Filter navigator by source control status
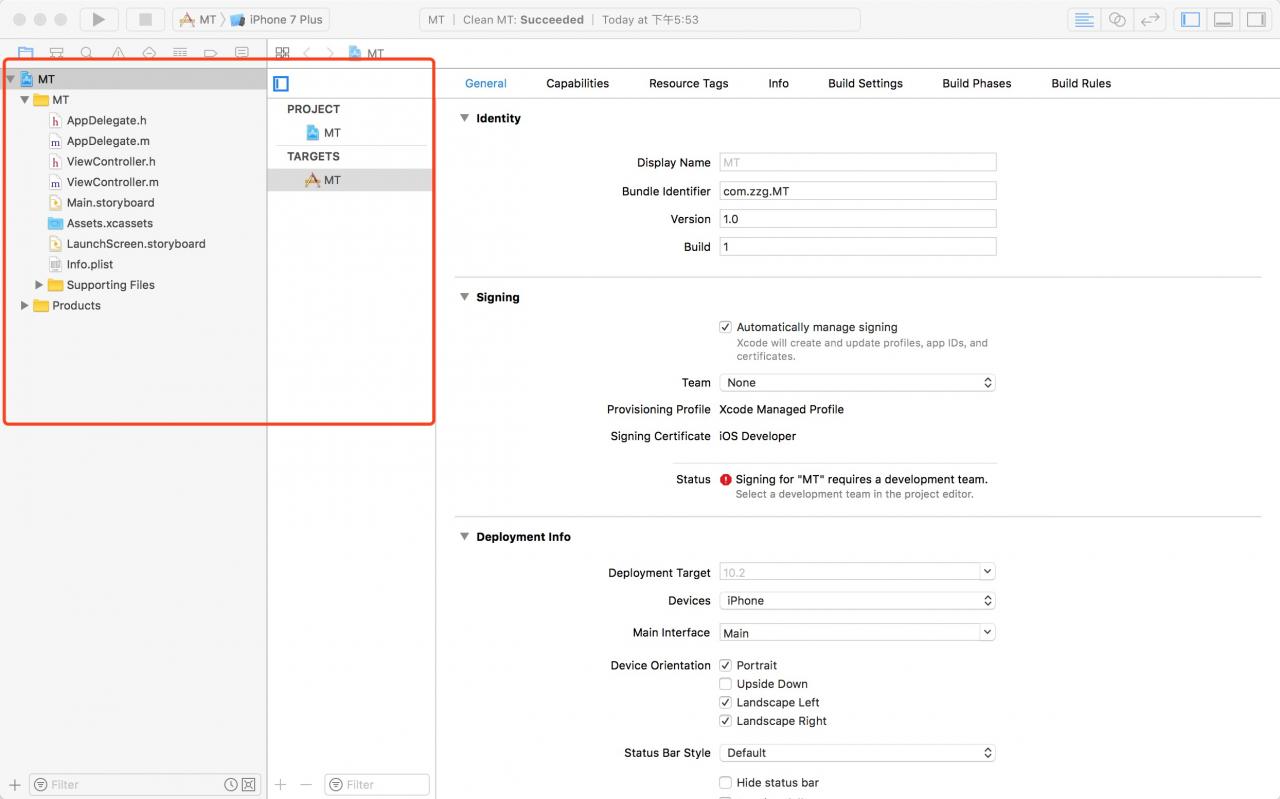The image size is (1280, 799). pyautogui.click(x=249, y=785)
